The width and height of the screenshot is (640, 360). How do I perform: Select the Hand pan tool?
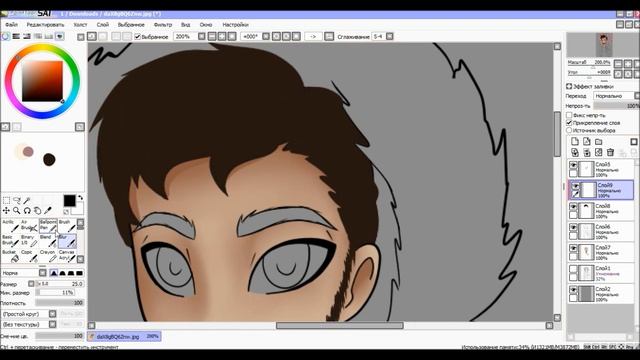(37, 211)
